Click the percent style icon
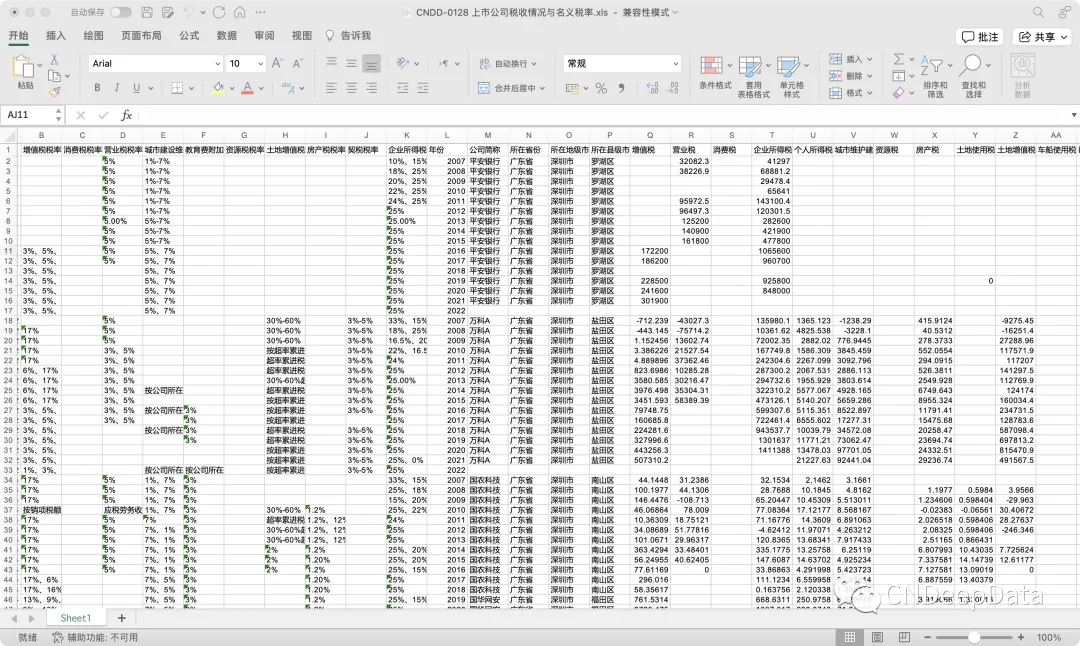 601,88
